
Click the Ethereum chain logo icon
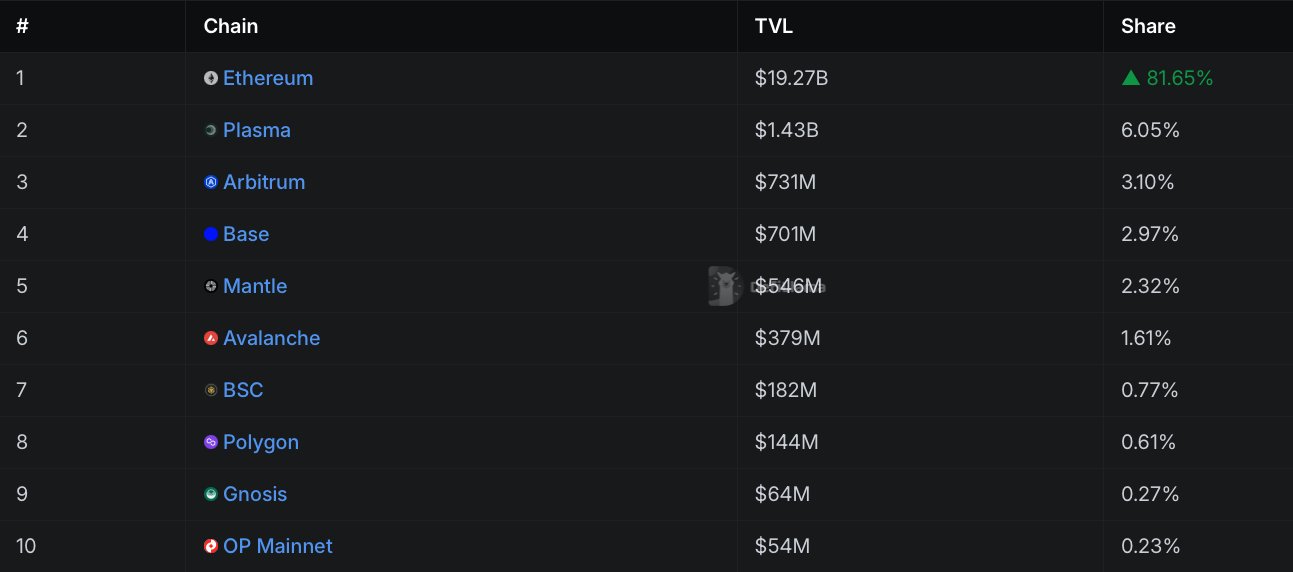pos(211,78)
